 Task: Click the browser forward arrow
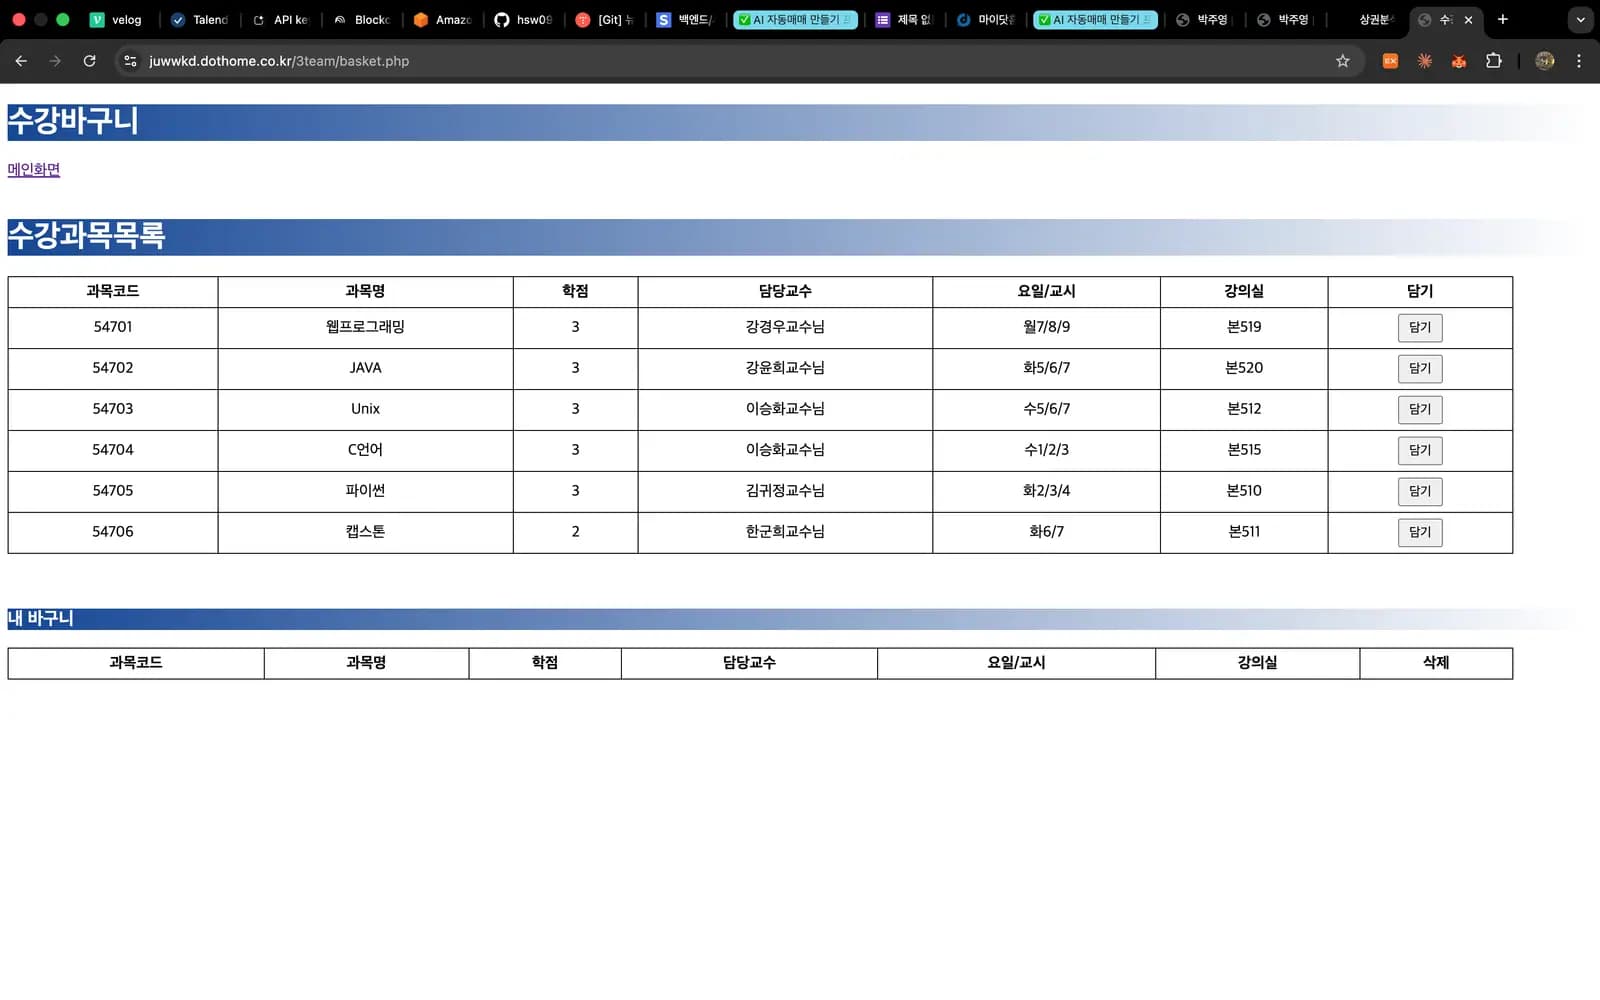coord(55,61)
